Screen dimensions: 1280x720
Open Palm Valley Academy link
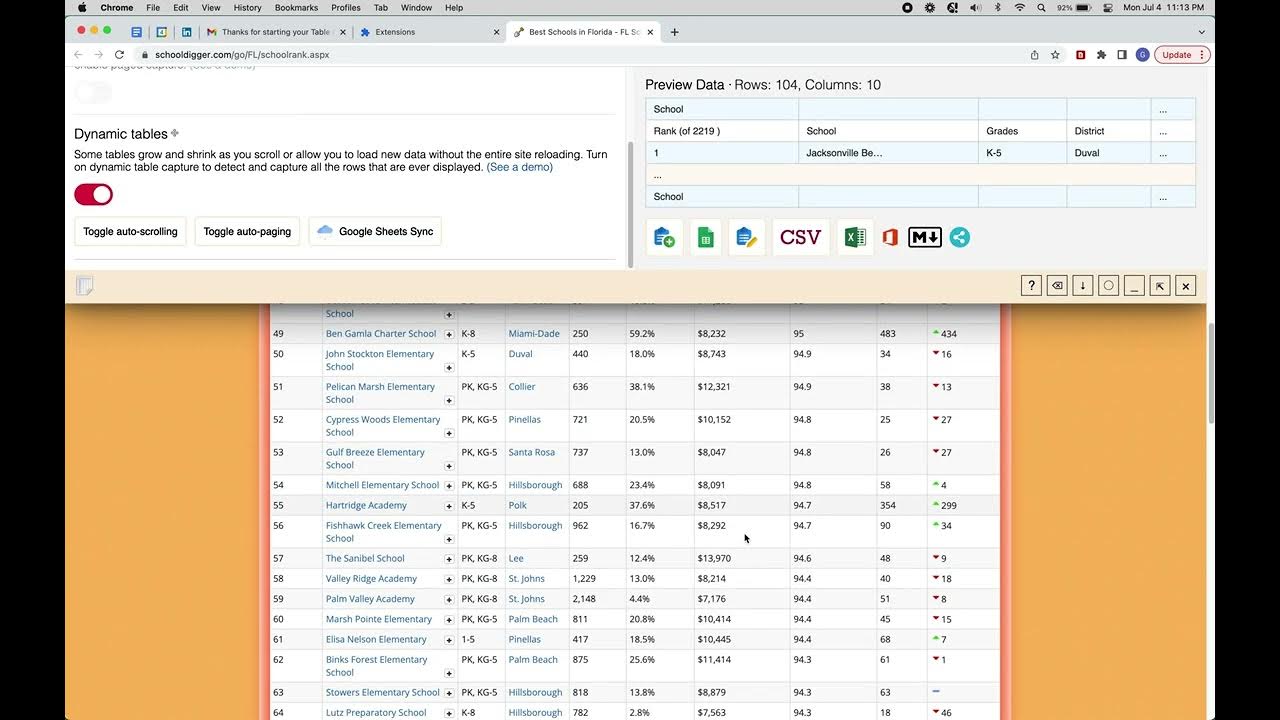(370, 599)
